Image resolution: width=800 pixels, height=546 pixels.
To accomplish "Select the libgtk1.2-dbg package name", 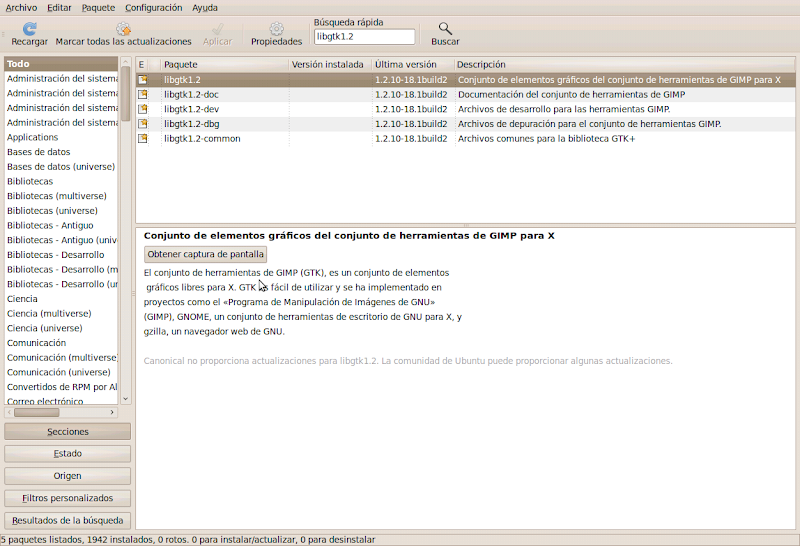I will (191, 124).
